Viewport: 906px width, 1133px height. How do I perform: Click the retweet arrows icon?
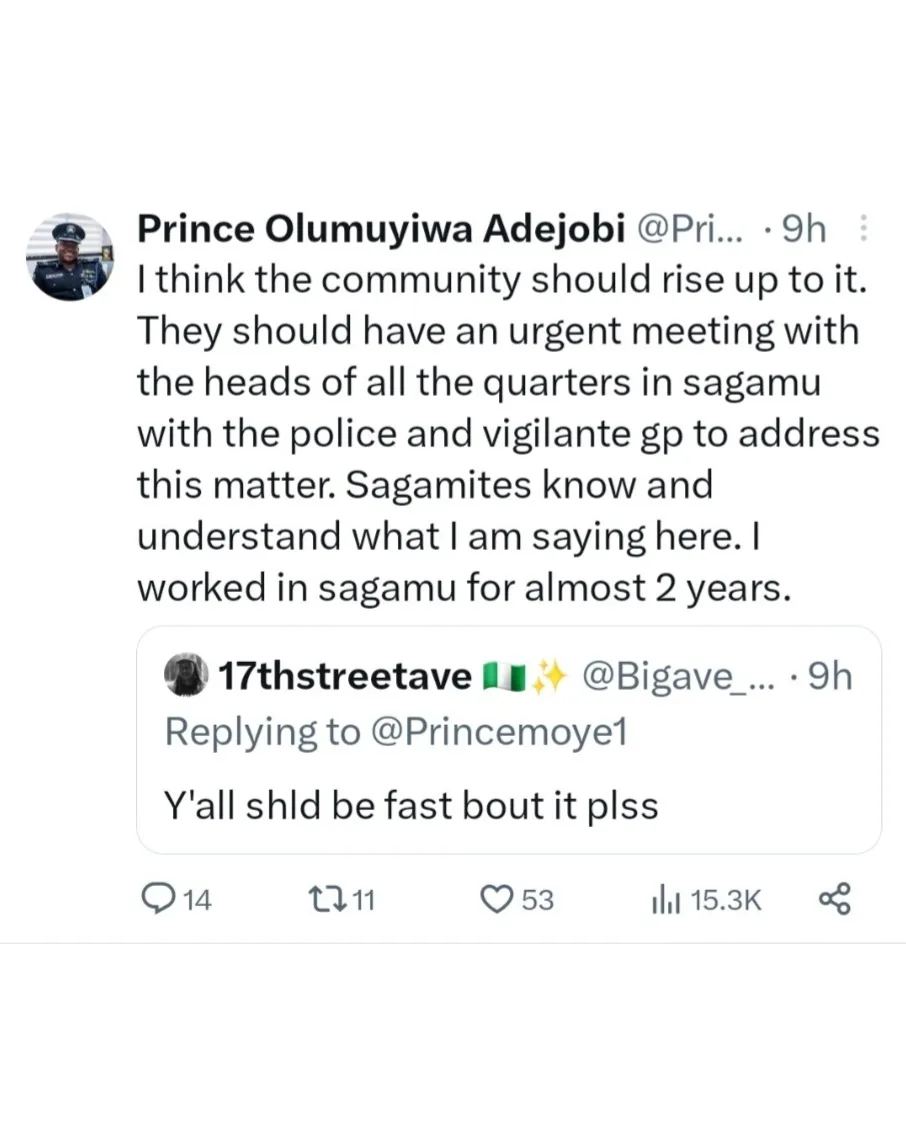click(x=329, y=900)
